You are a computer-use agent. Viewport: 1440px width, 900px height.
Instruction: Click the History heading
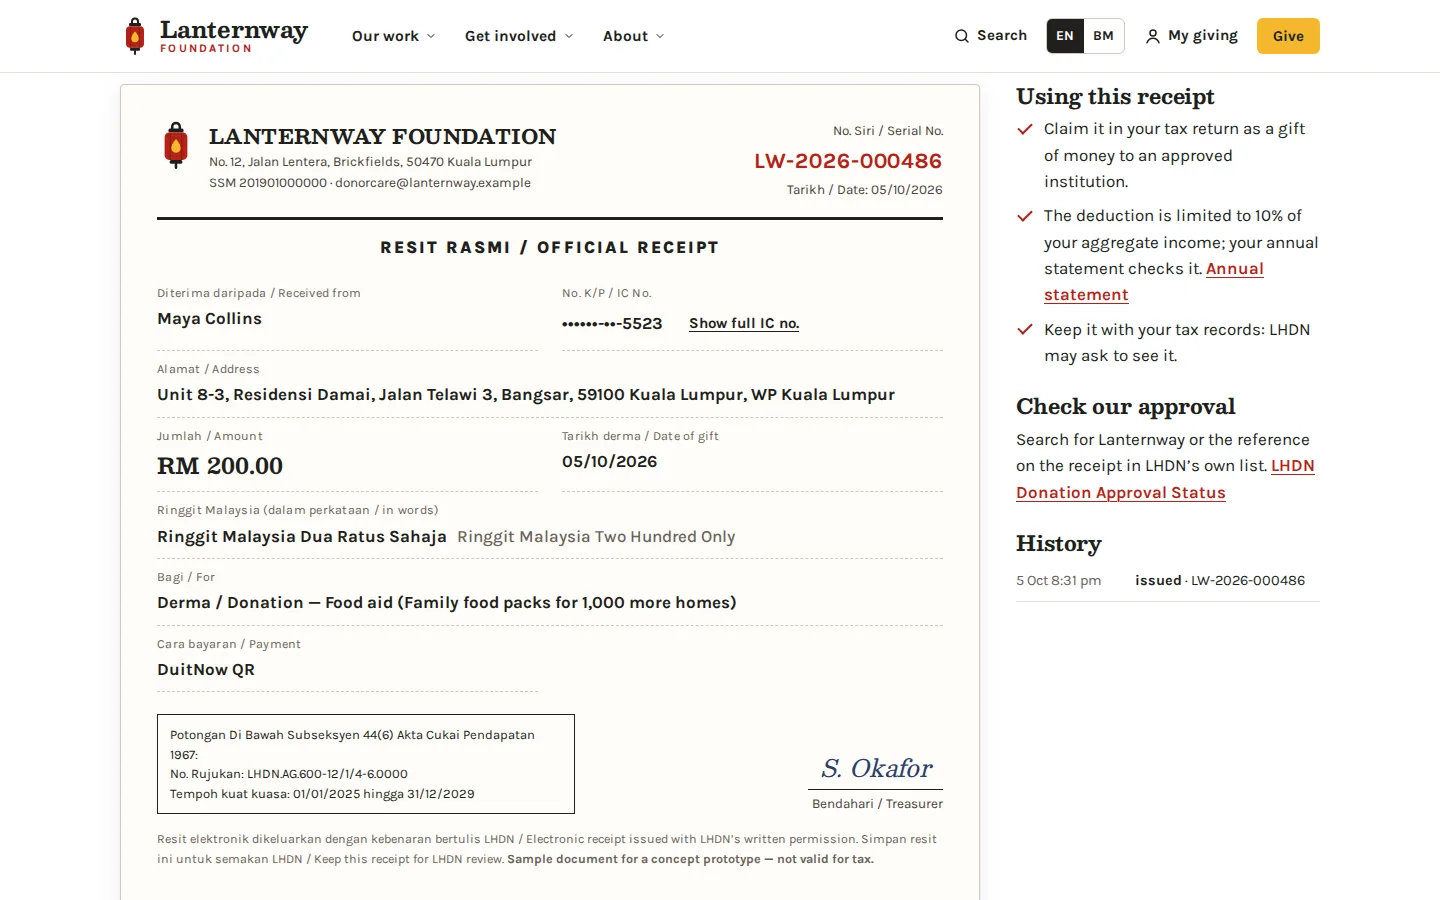[1059, 544]
